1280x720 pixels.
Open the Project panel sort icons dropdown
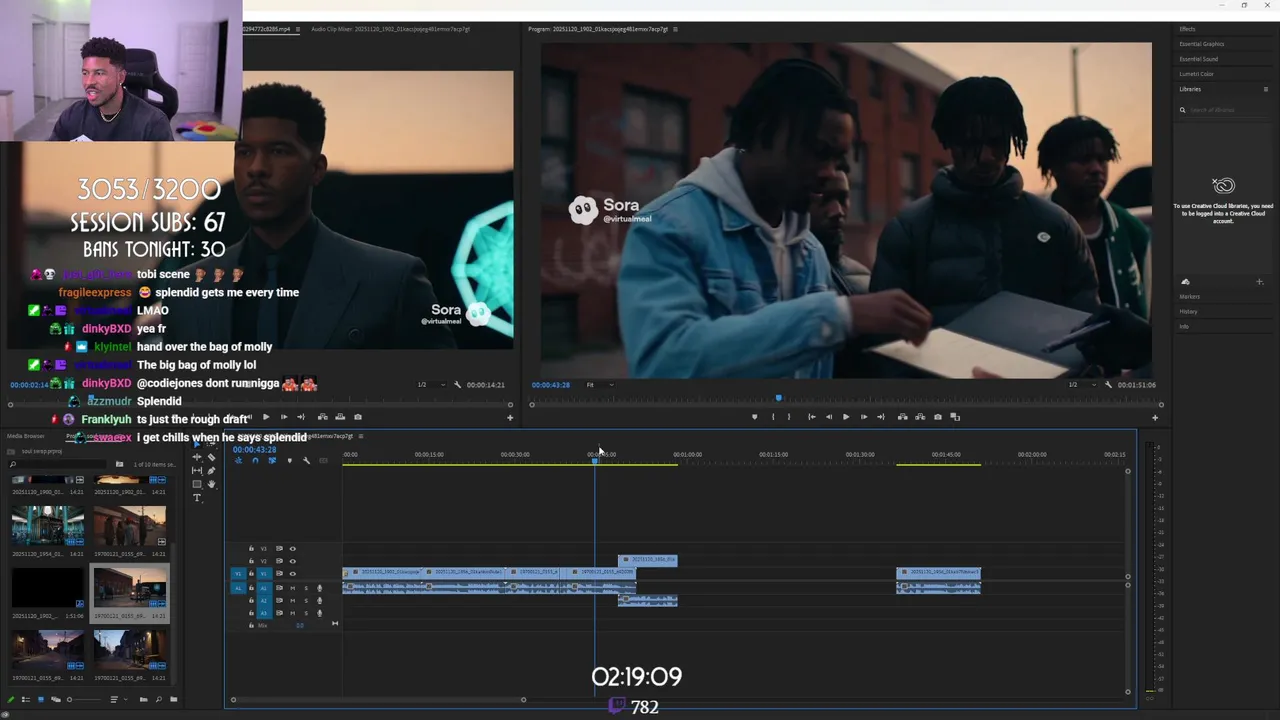point(120,699)
